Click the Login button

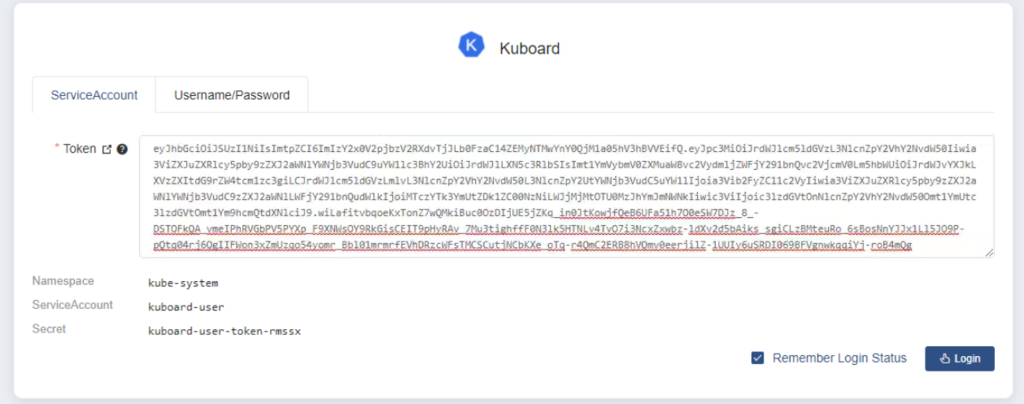[959, 358]
